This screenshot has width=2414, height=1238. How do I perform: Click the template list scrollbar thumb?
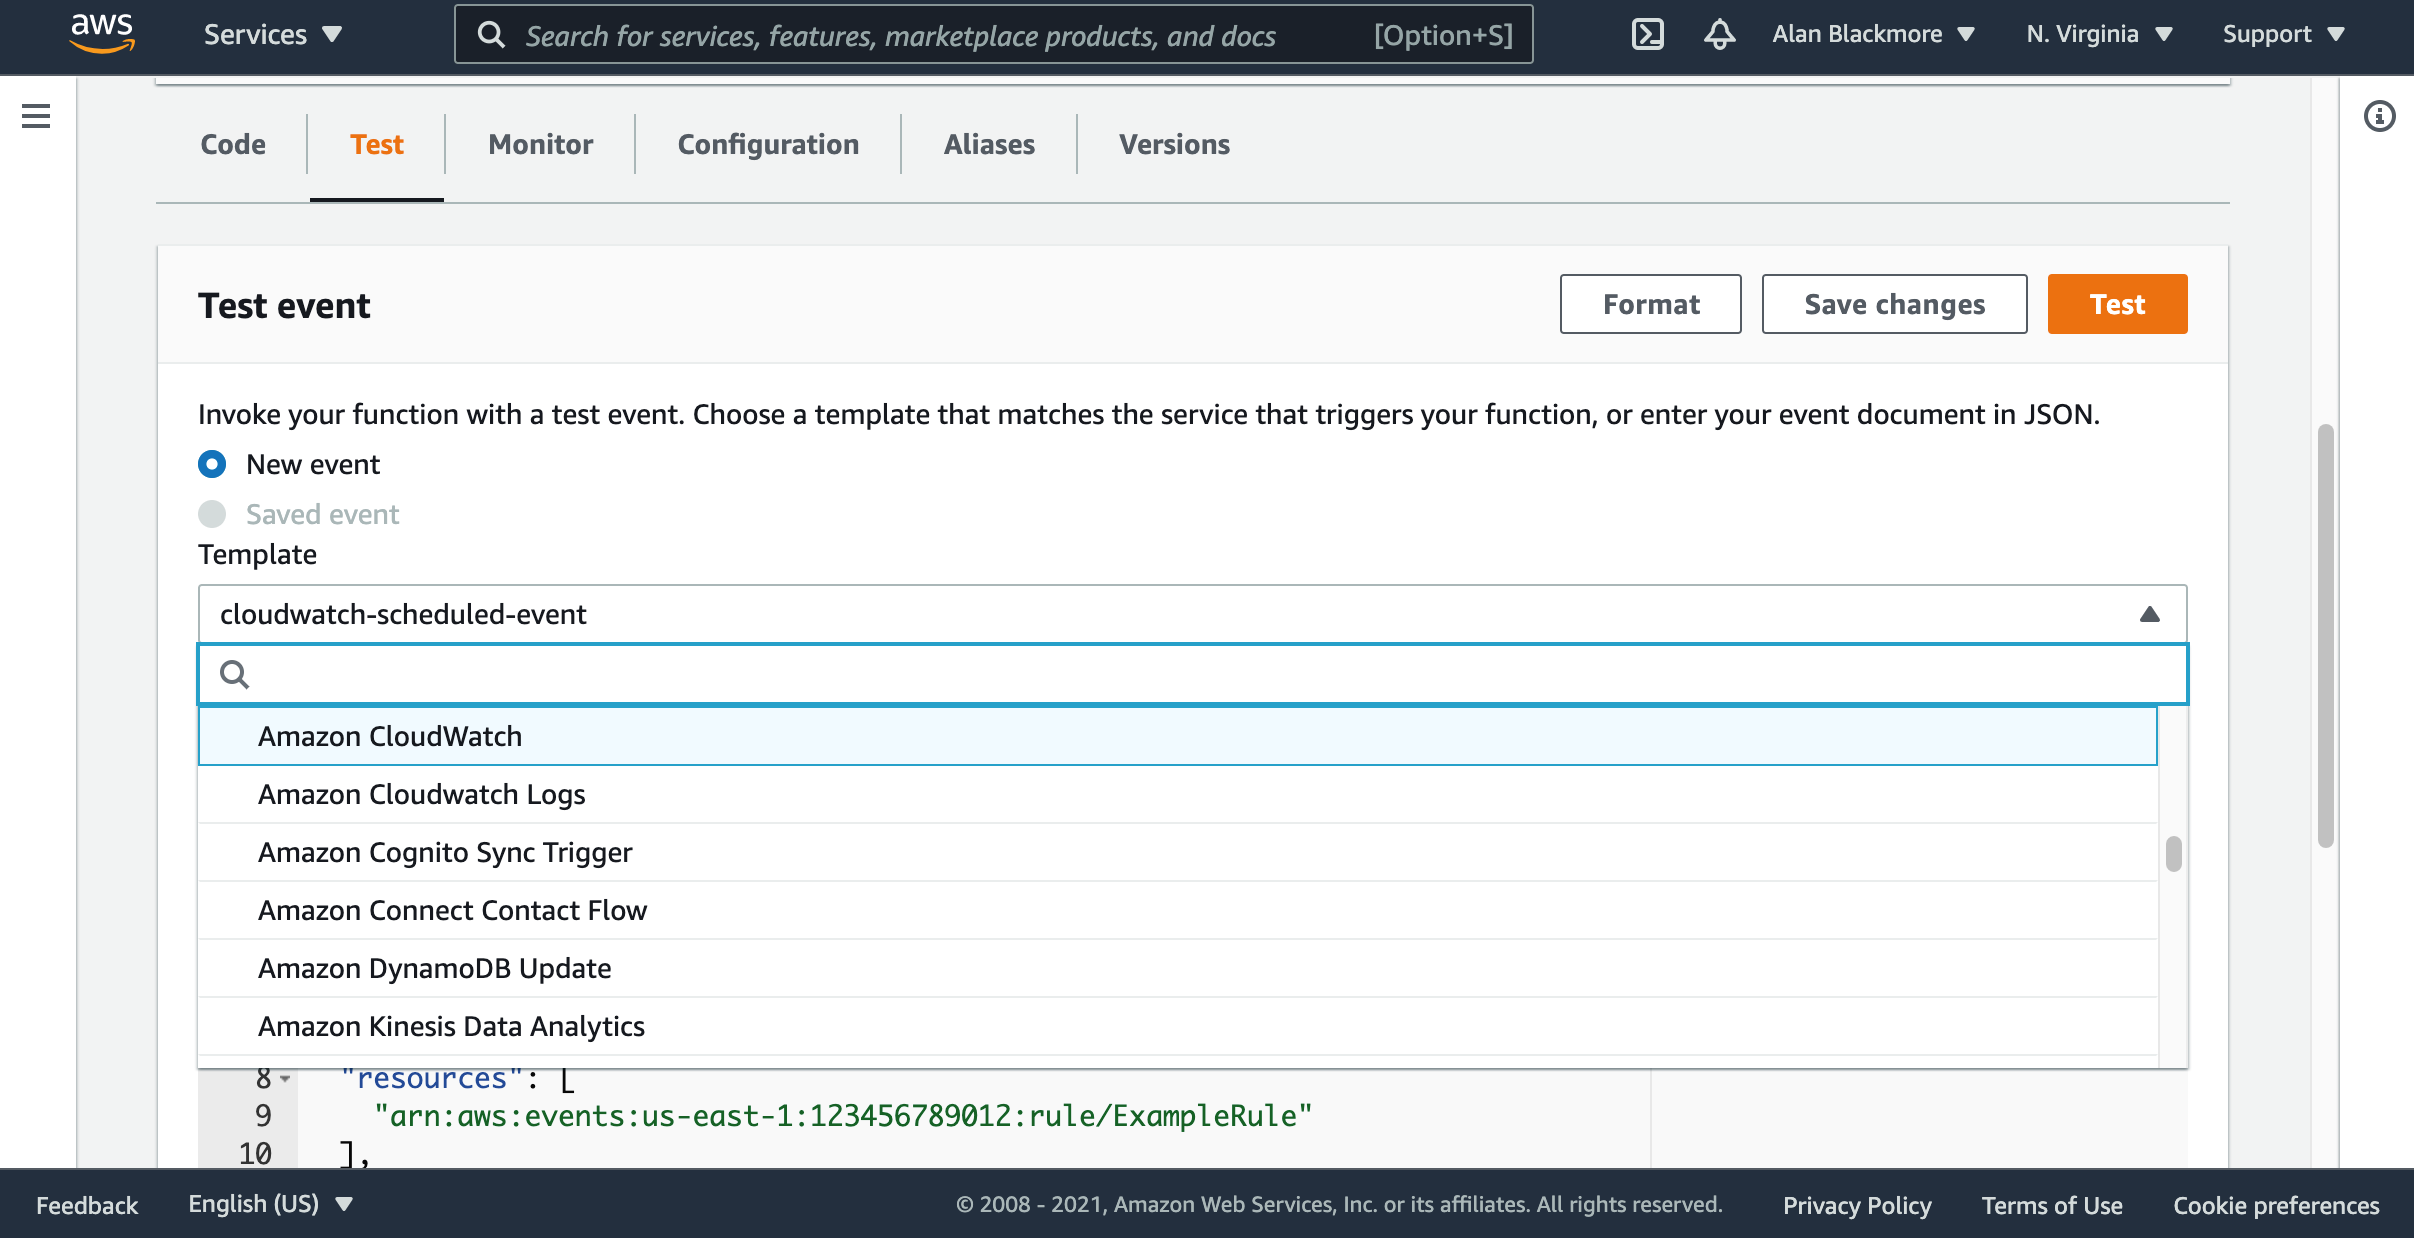(2173, 854)
